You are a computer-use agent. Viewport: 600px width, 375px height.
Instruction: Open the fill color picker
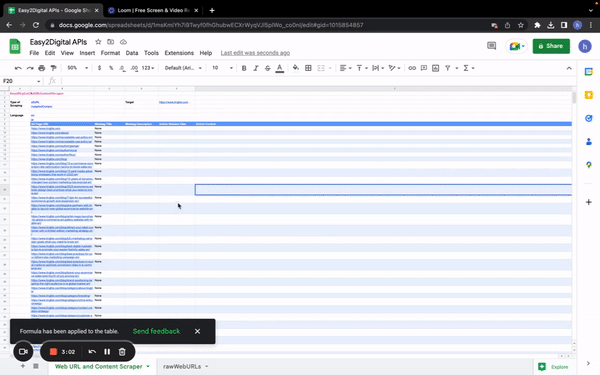(296, 68)
